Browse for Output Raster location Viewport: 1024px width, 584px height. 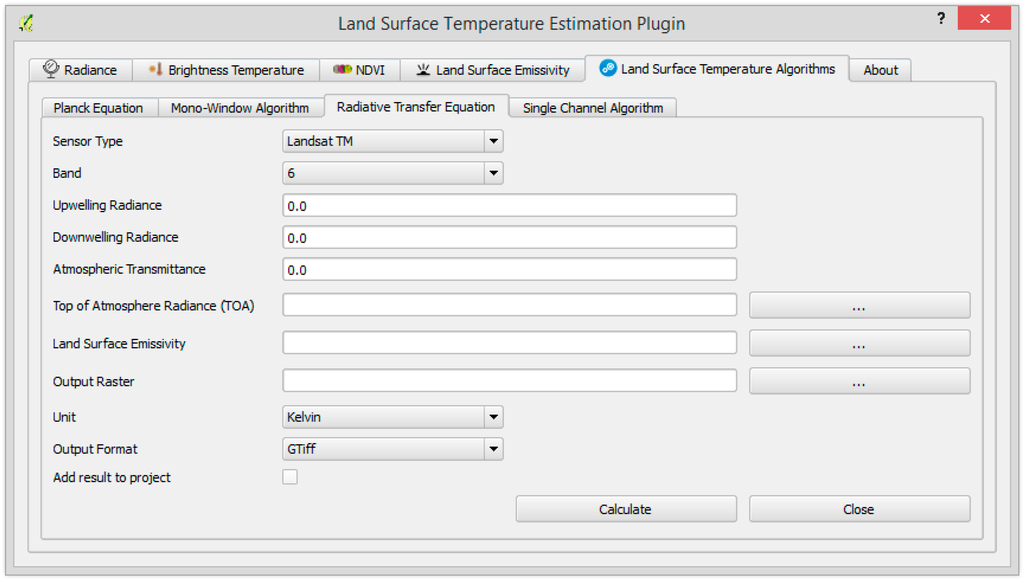[859, 381]
